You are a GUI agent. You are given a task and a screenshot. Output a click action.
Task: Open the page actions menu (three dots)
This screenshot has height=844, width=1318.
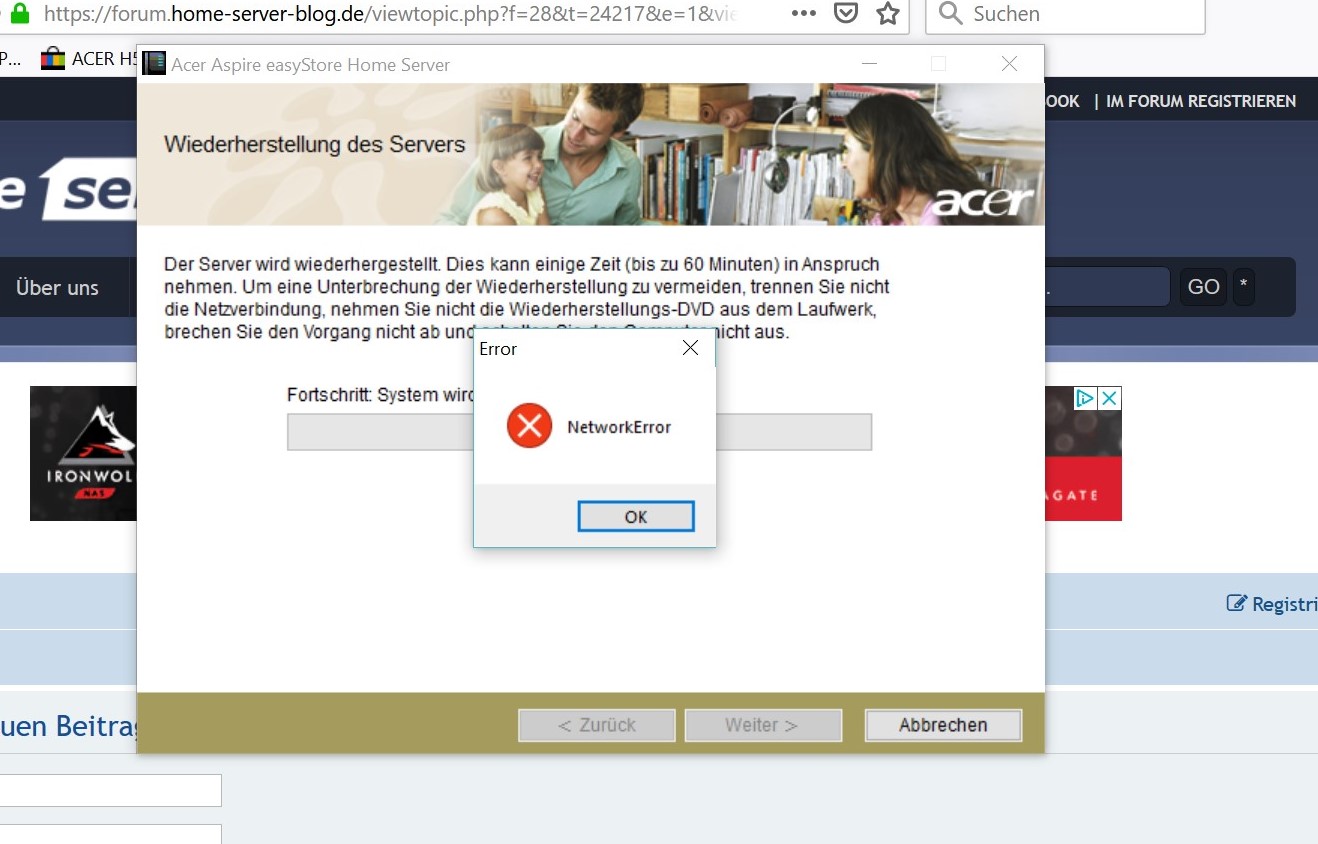803,13
